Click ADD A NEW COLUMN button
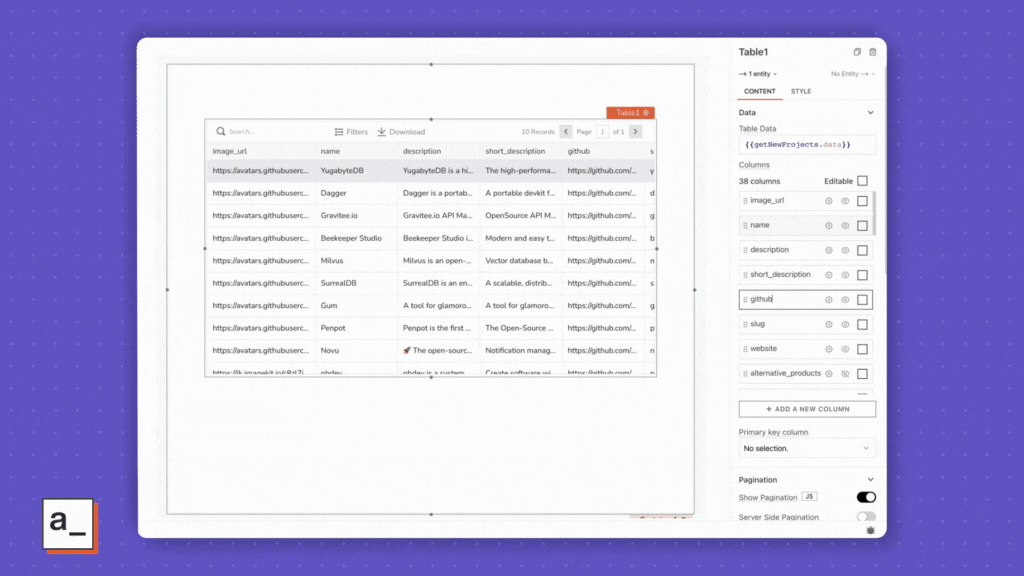Image resolution: width=1024 pixels, height=576 pixels. click(x=807, y=409)
